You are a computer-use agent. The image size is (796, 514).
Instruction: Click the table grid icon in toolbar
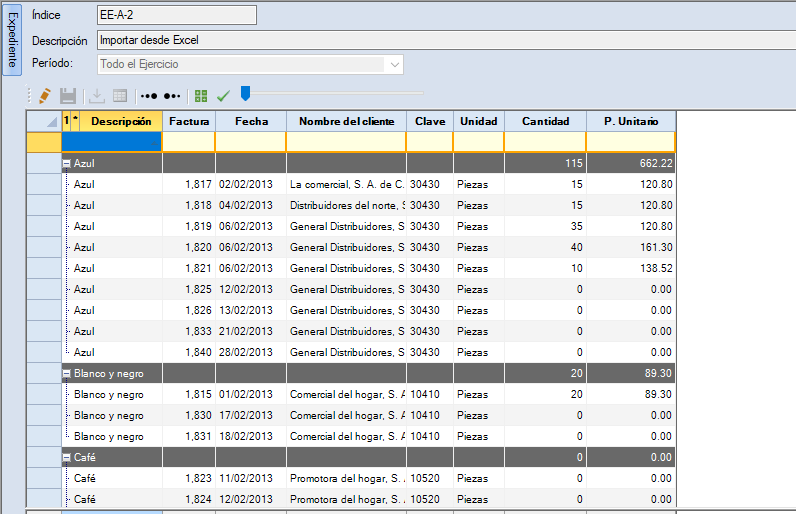[x=120, y=96]
